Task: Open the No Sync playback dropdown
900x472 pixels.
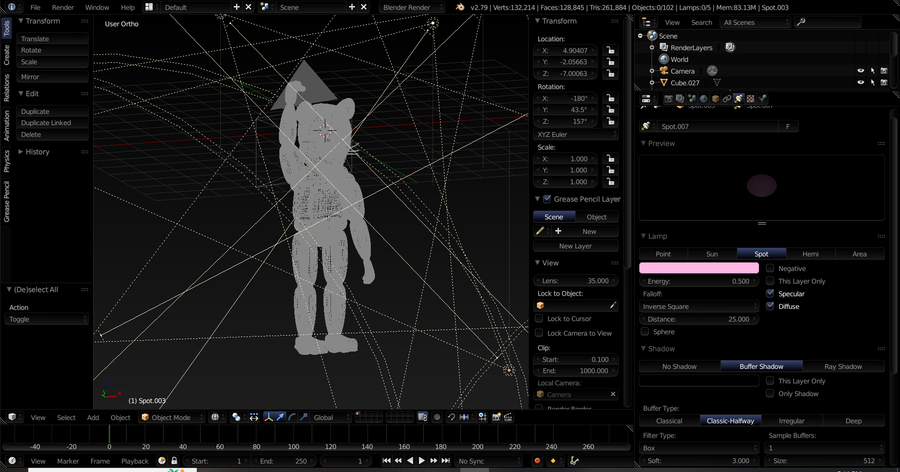Action: point(489,461)
